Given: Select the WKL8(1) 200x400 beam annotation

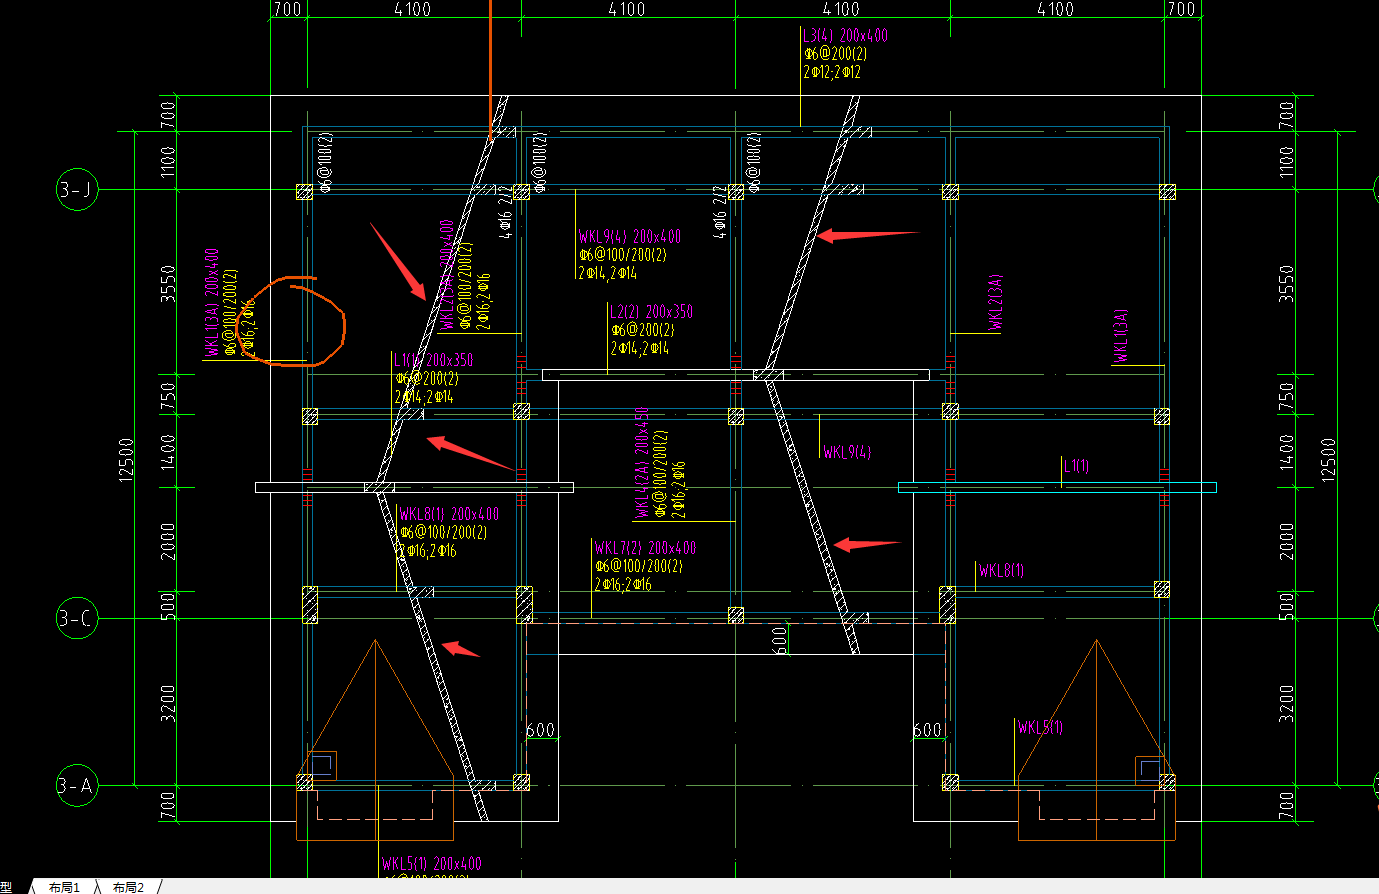Looking at the screenshot, I should coord(449,514).
